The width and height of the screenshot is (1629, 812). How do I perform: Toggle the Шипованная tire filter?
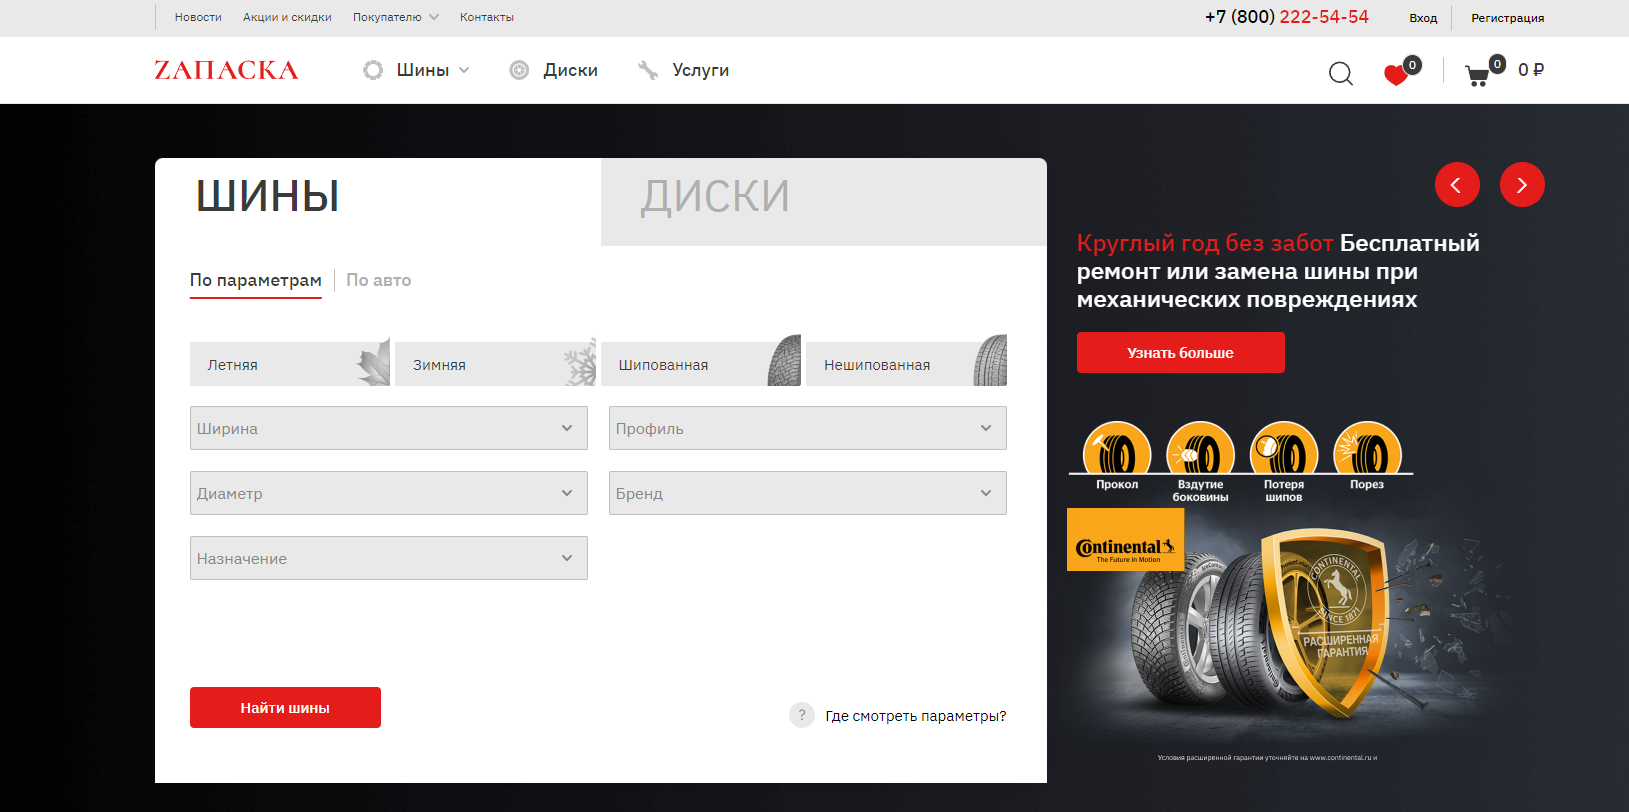[701, 364]
